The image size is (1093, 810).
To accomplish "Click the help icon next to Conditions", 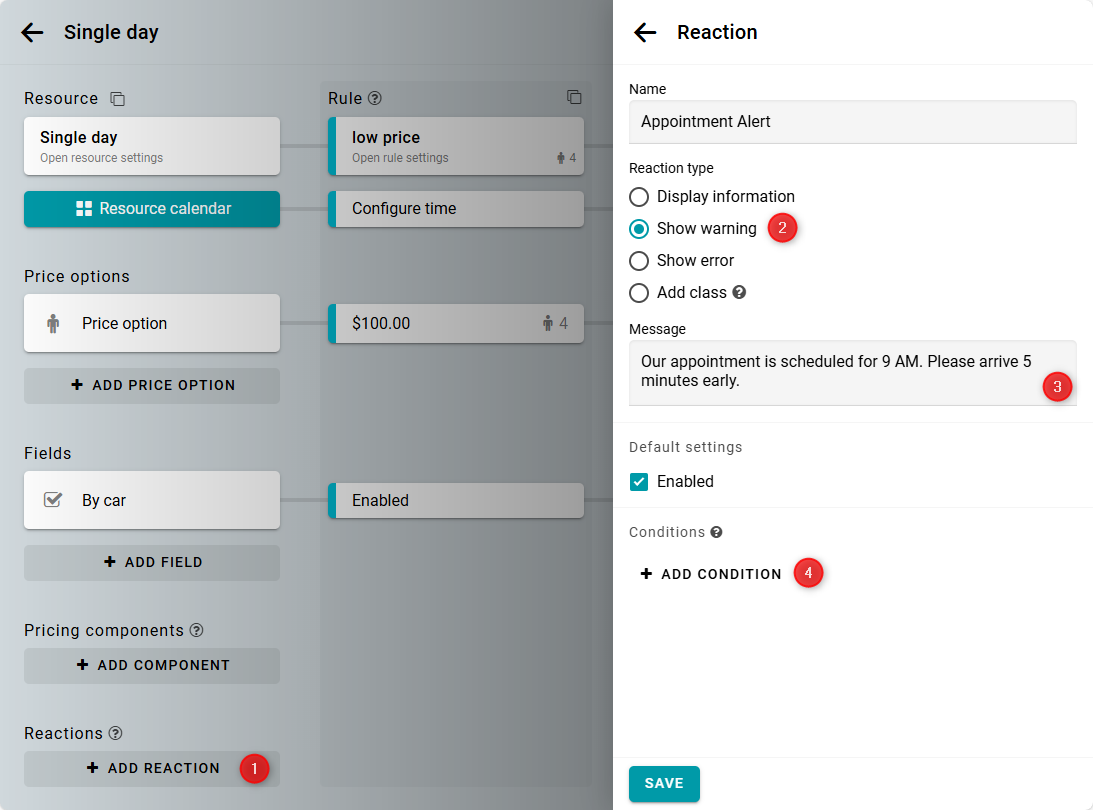I will coord(716,532).
